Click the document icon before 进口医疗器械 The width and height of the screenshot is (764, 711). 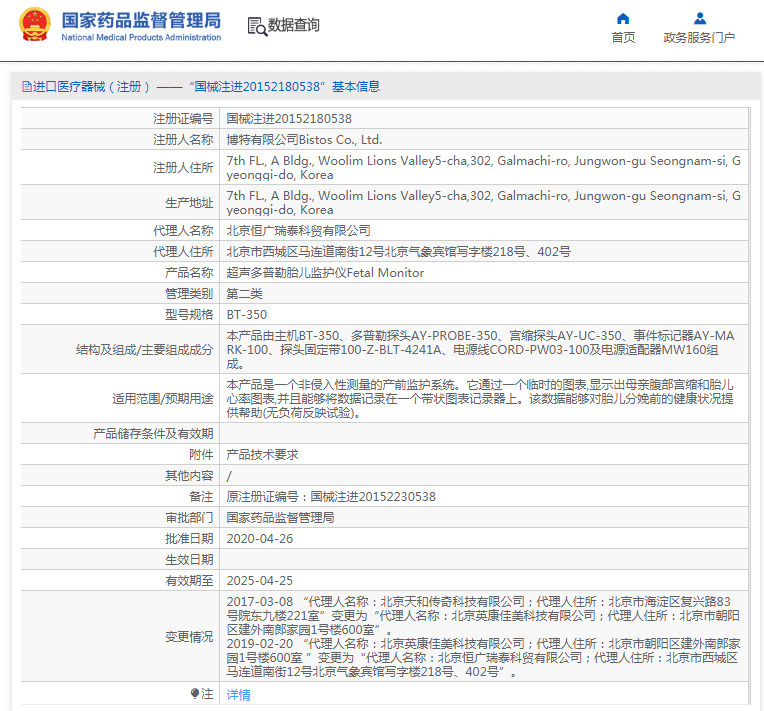pos(26,87)
